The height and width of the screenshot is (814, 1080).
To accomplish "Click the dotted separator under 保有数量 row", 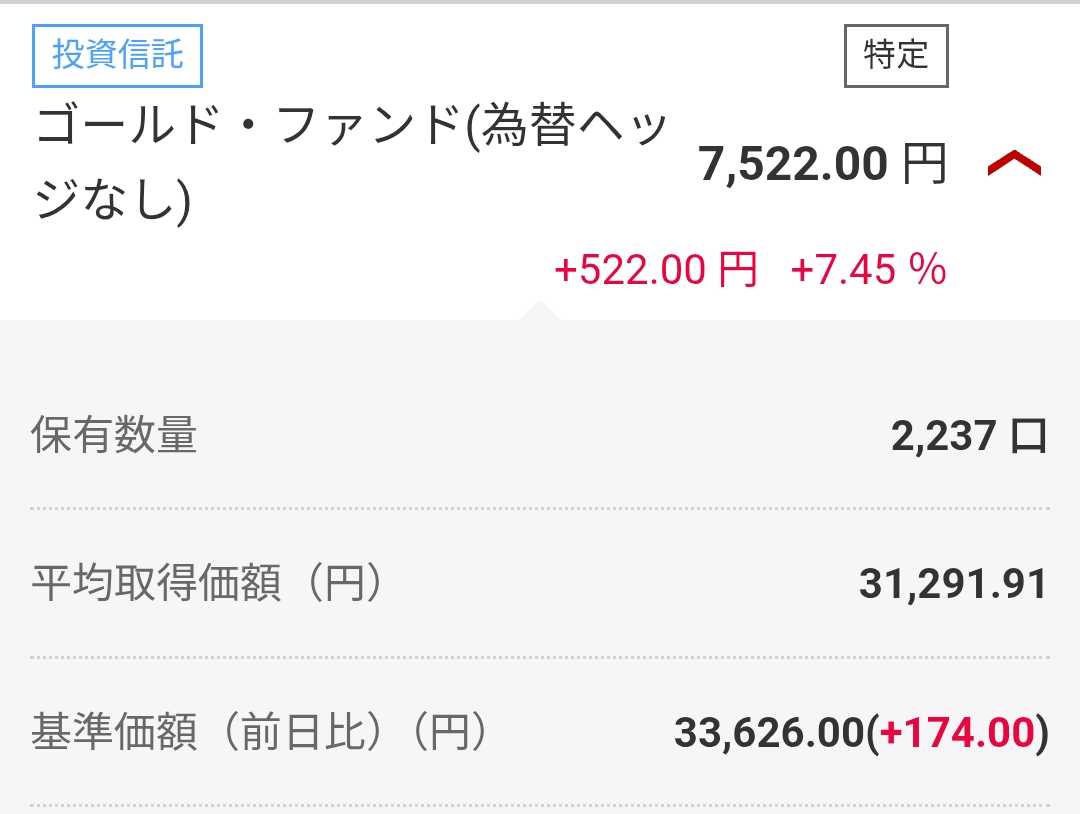I will (540, 509).
